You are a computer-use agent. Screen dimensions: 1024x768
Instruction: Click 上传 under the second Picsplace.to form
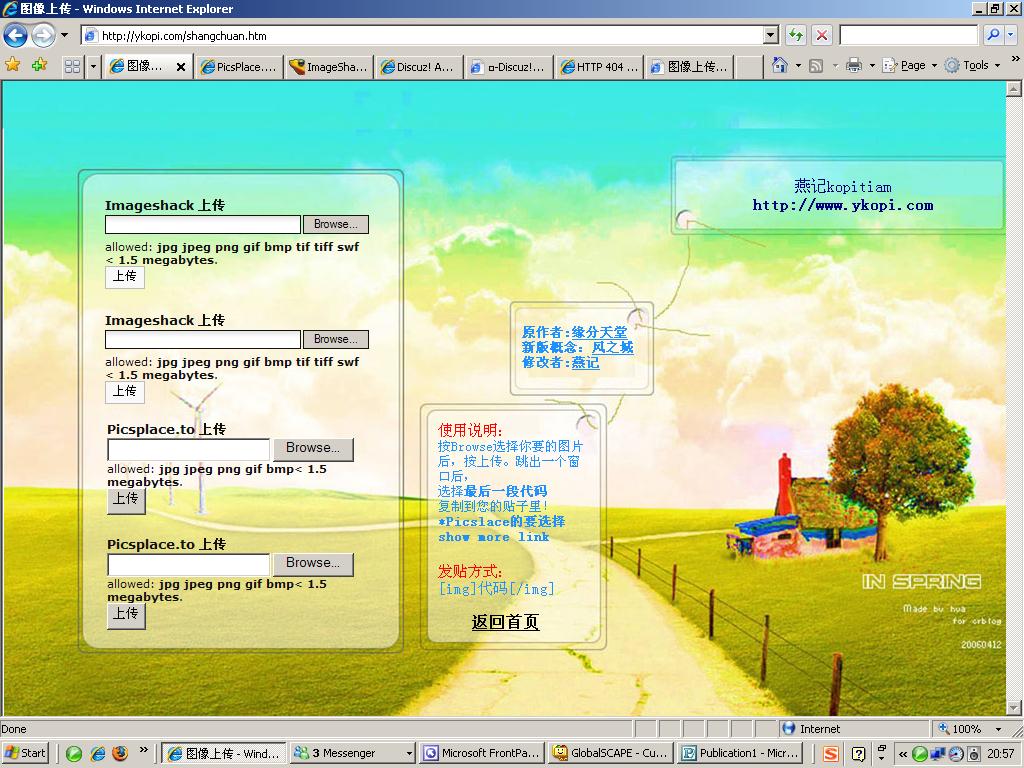[126, 615]
